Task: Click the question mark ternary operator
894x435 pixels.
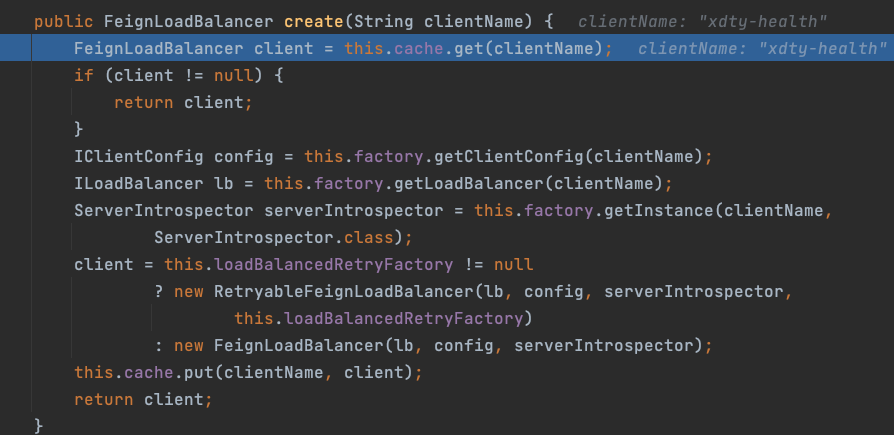Action: [159, 291]
